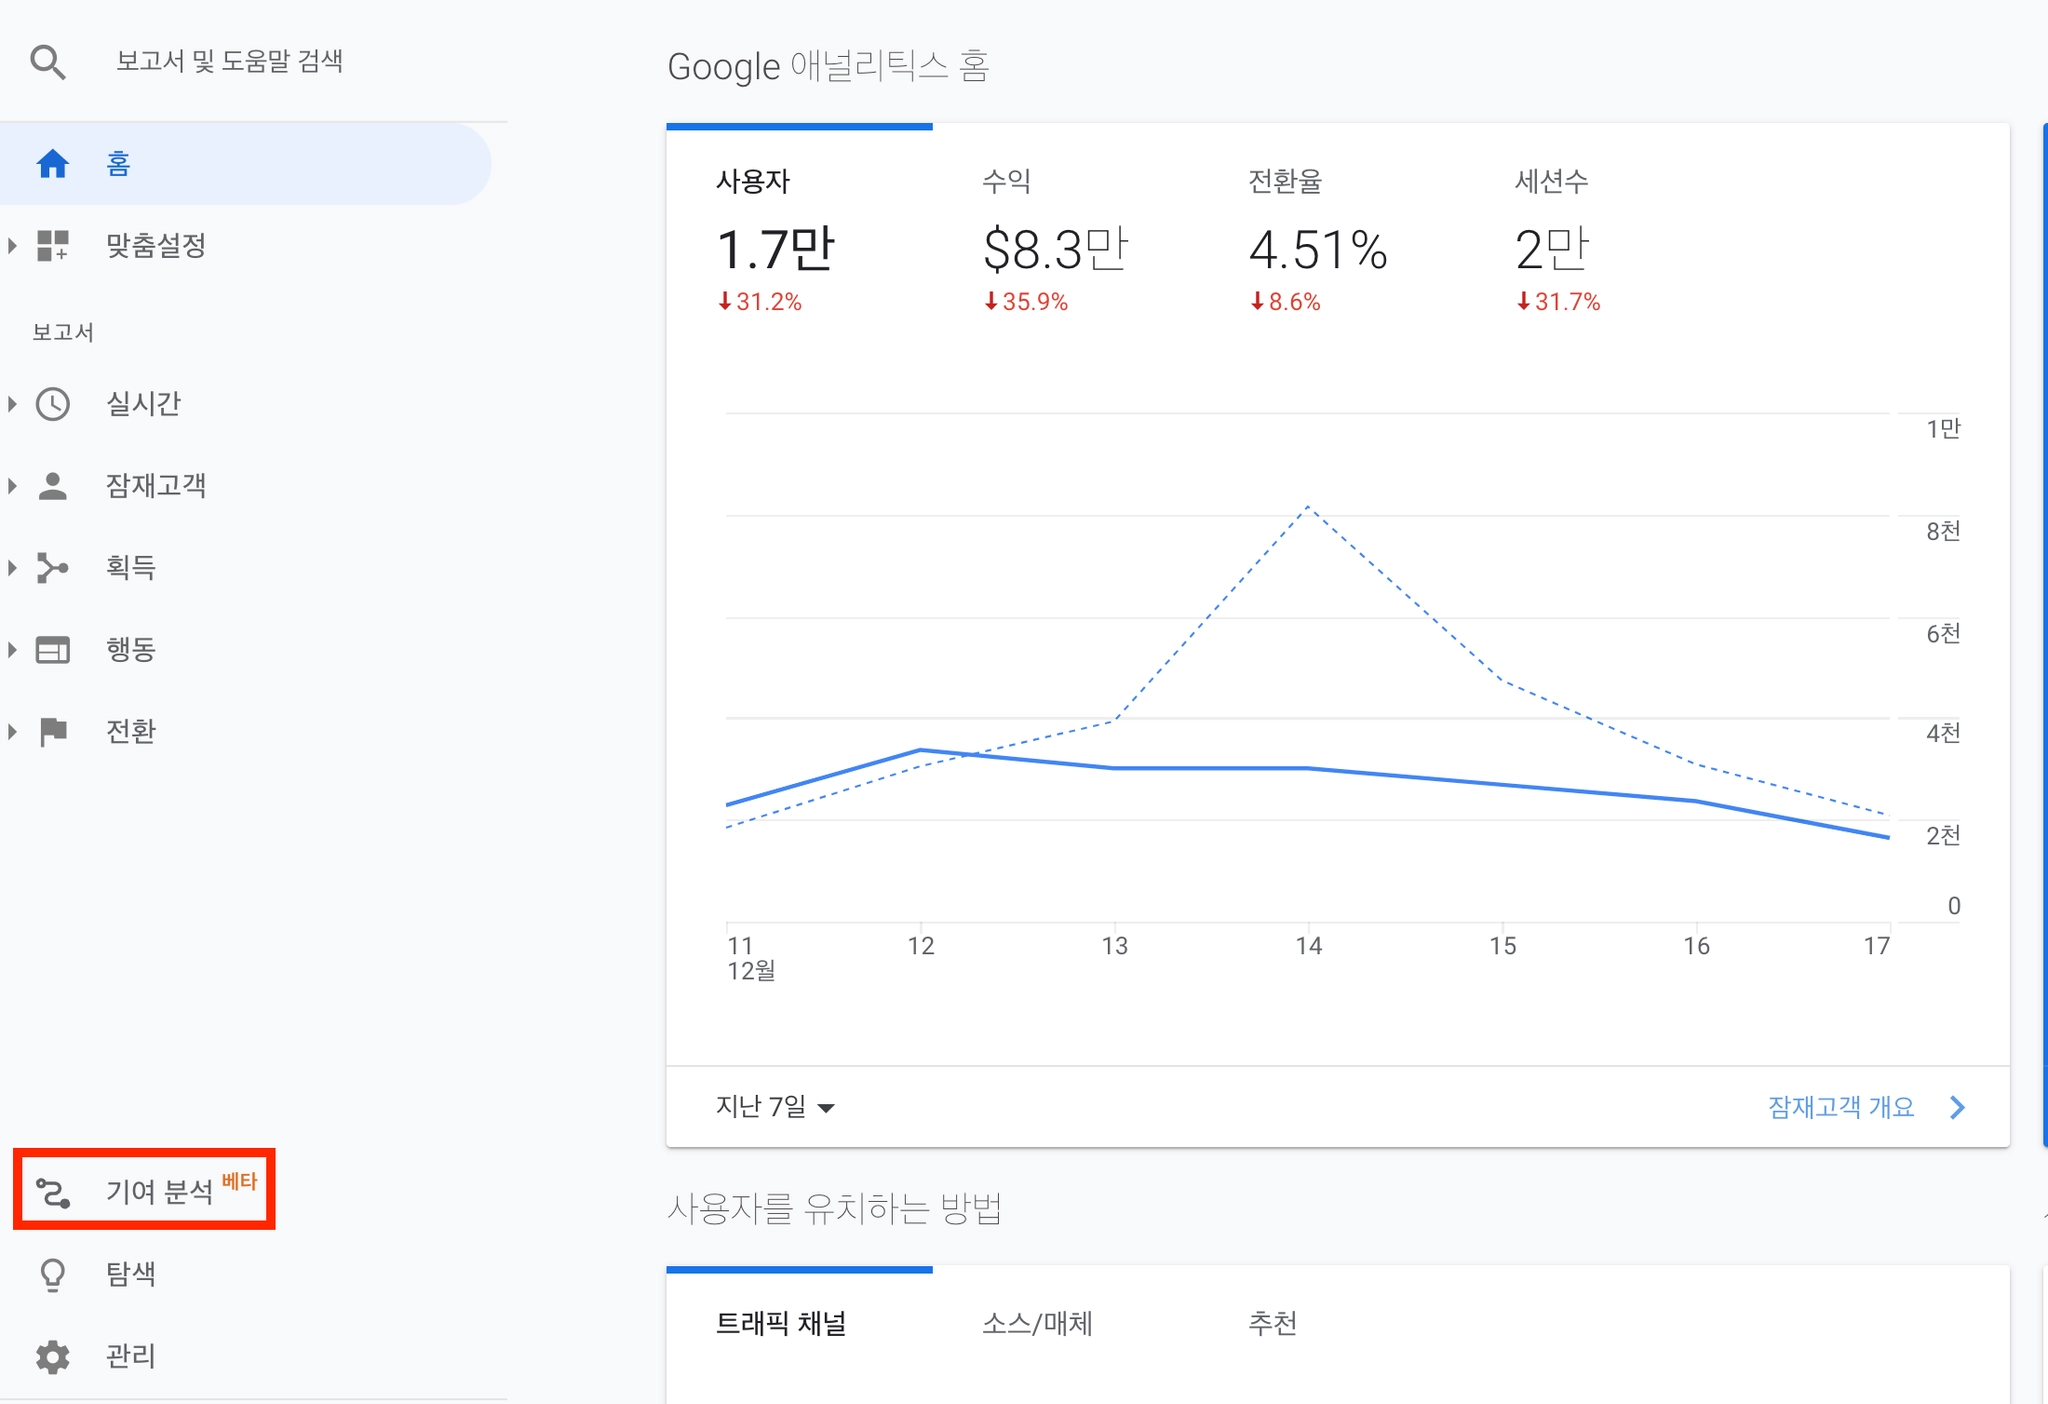This screenshot has width=2048, height=1404.
Task: Open Admin with the gear icon
Action: [x=52, y=1357]
